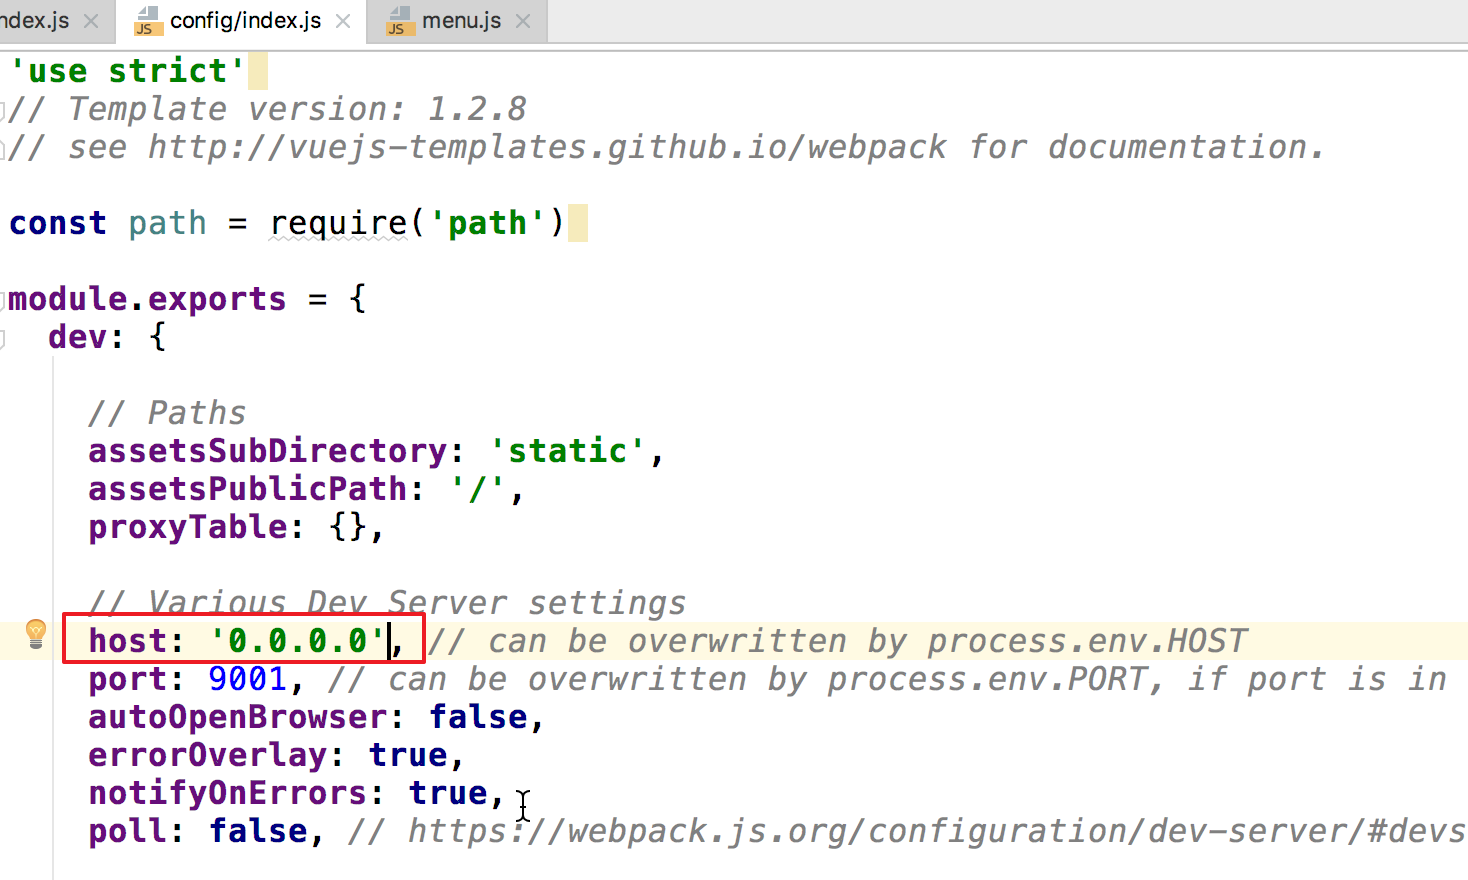Select the config/index.js tab
1468x880 pixels.
[245, 21]
